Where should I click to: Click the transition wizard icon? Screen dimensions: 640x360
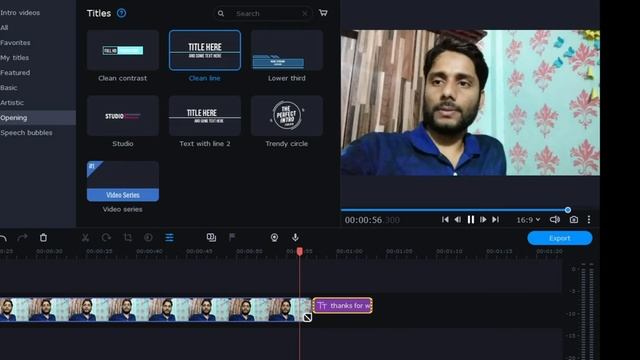[x=211, y=237]
